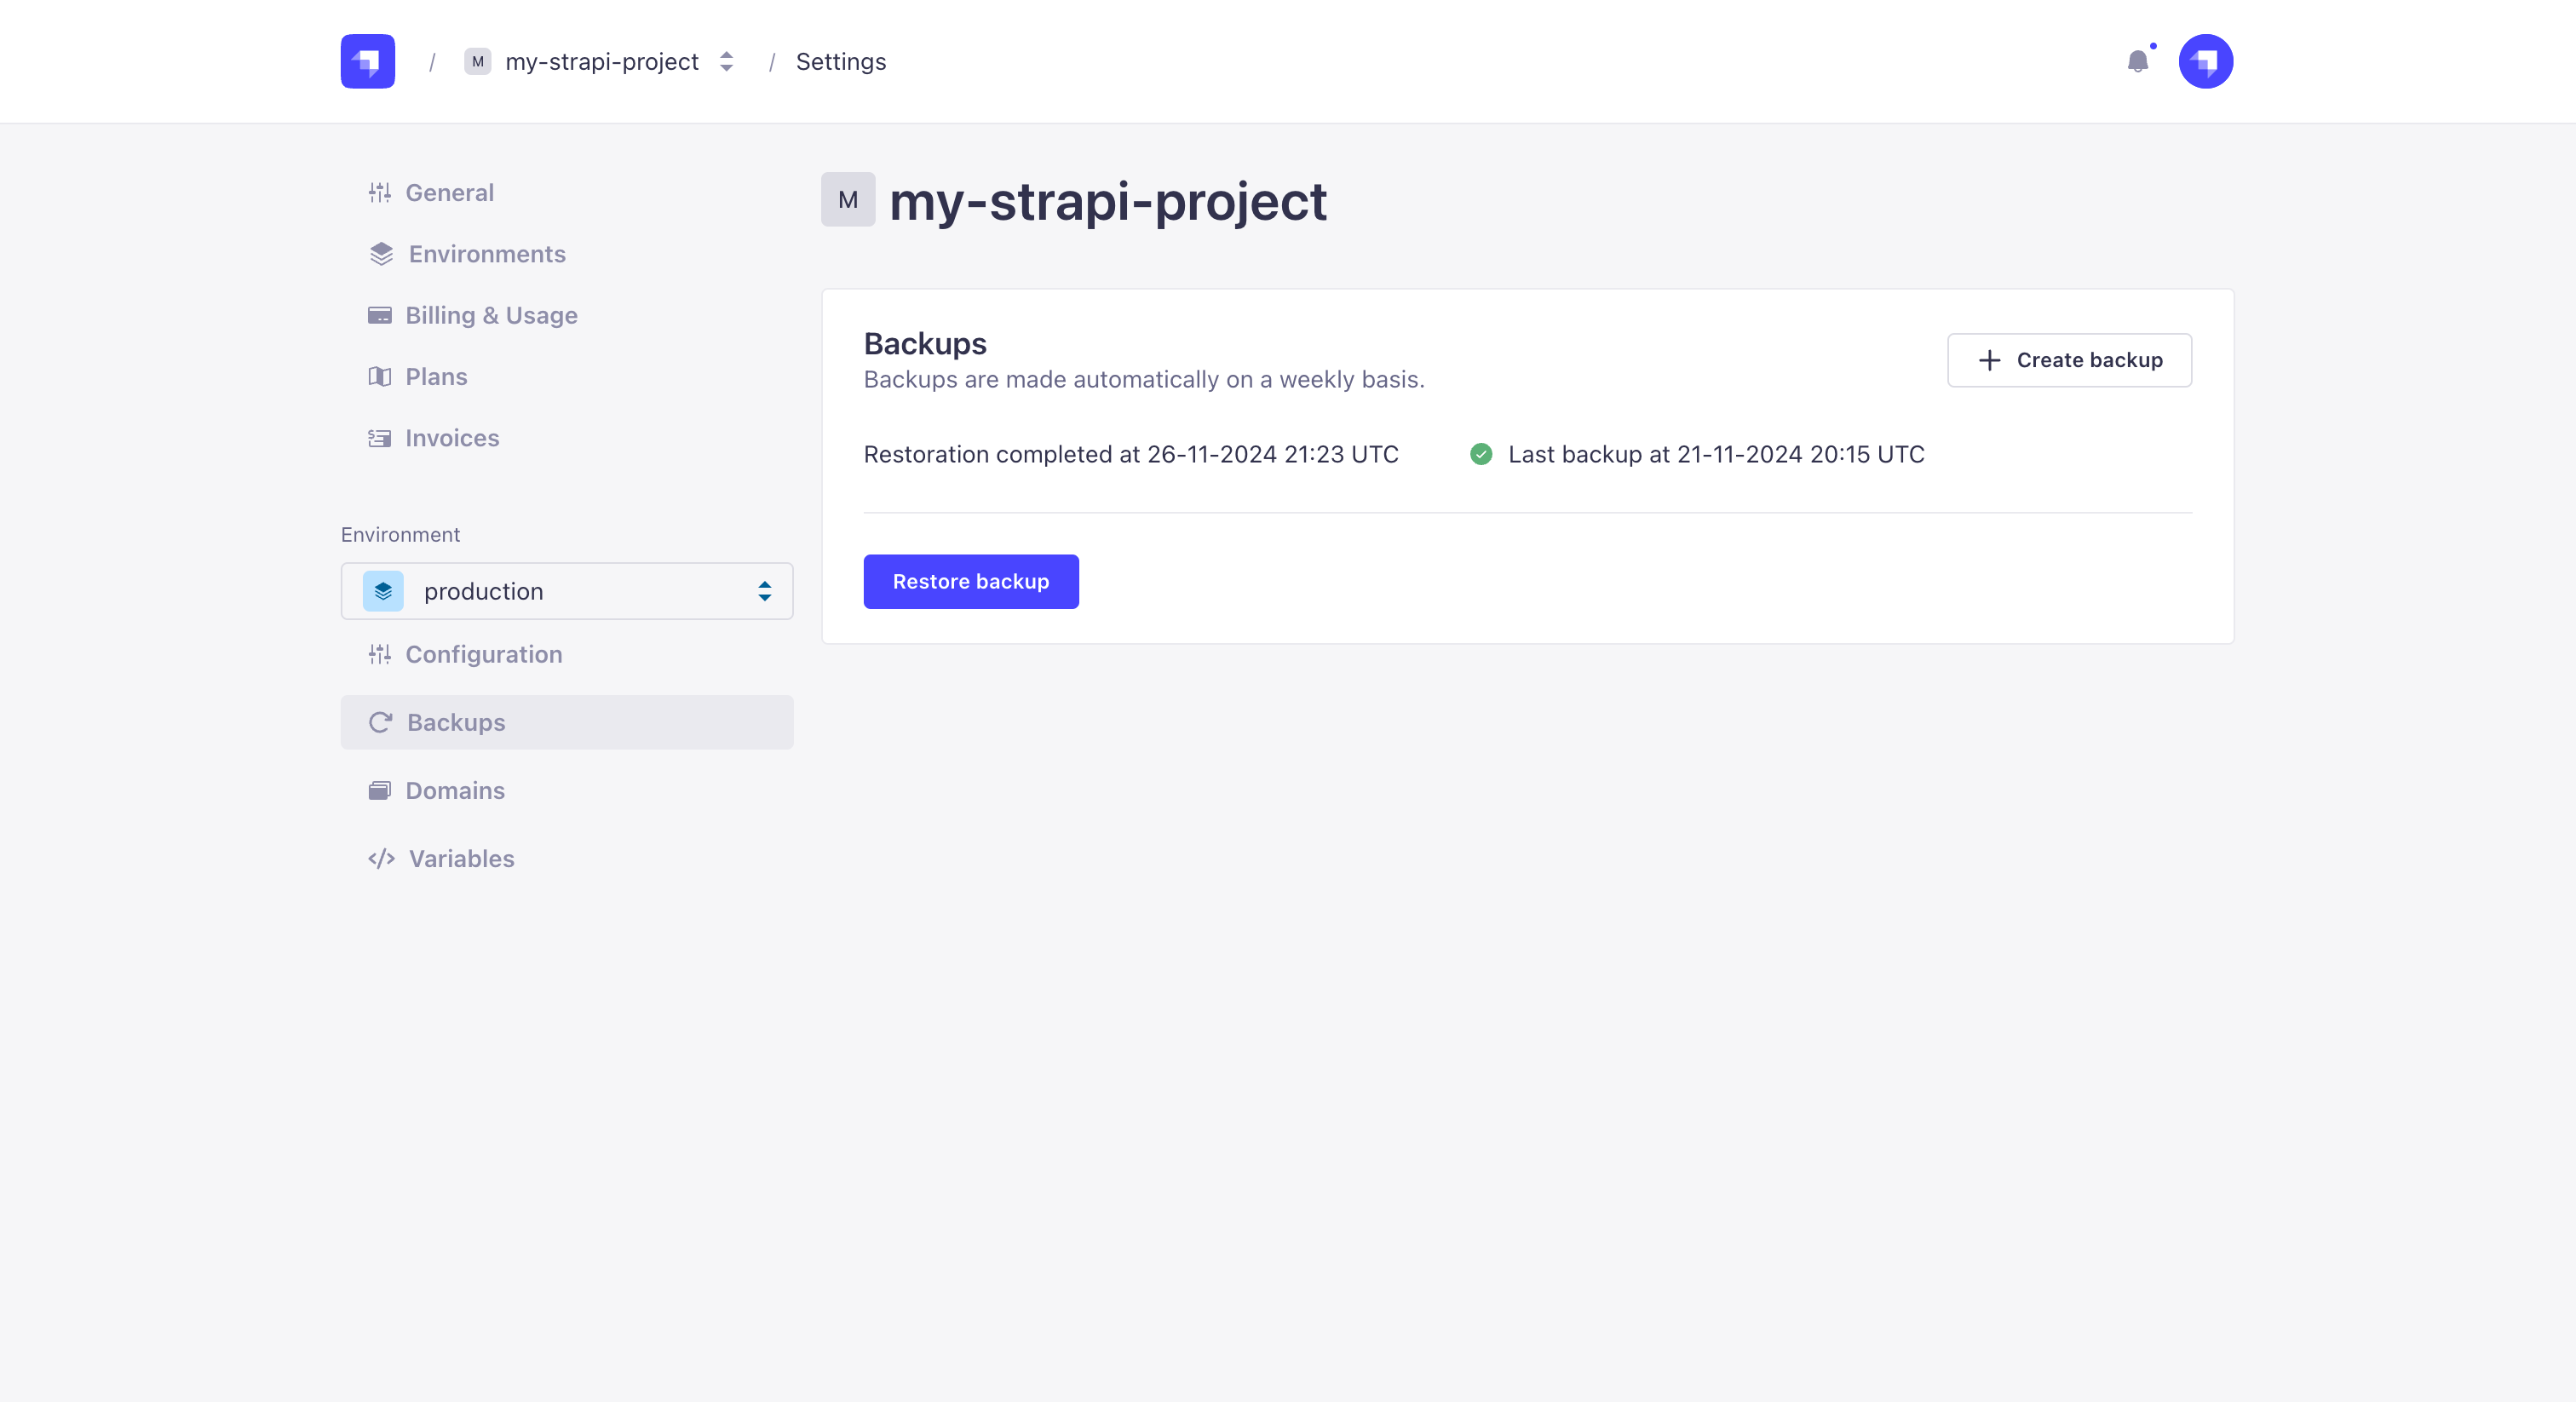Click the Create backup button
Image resolution: width=2576 pixels, height=1402 pixels.
[x=2068, y=360]
